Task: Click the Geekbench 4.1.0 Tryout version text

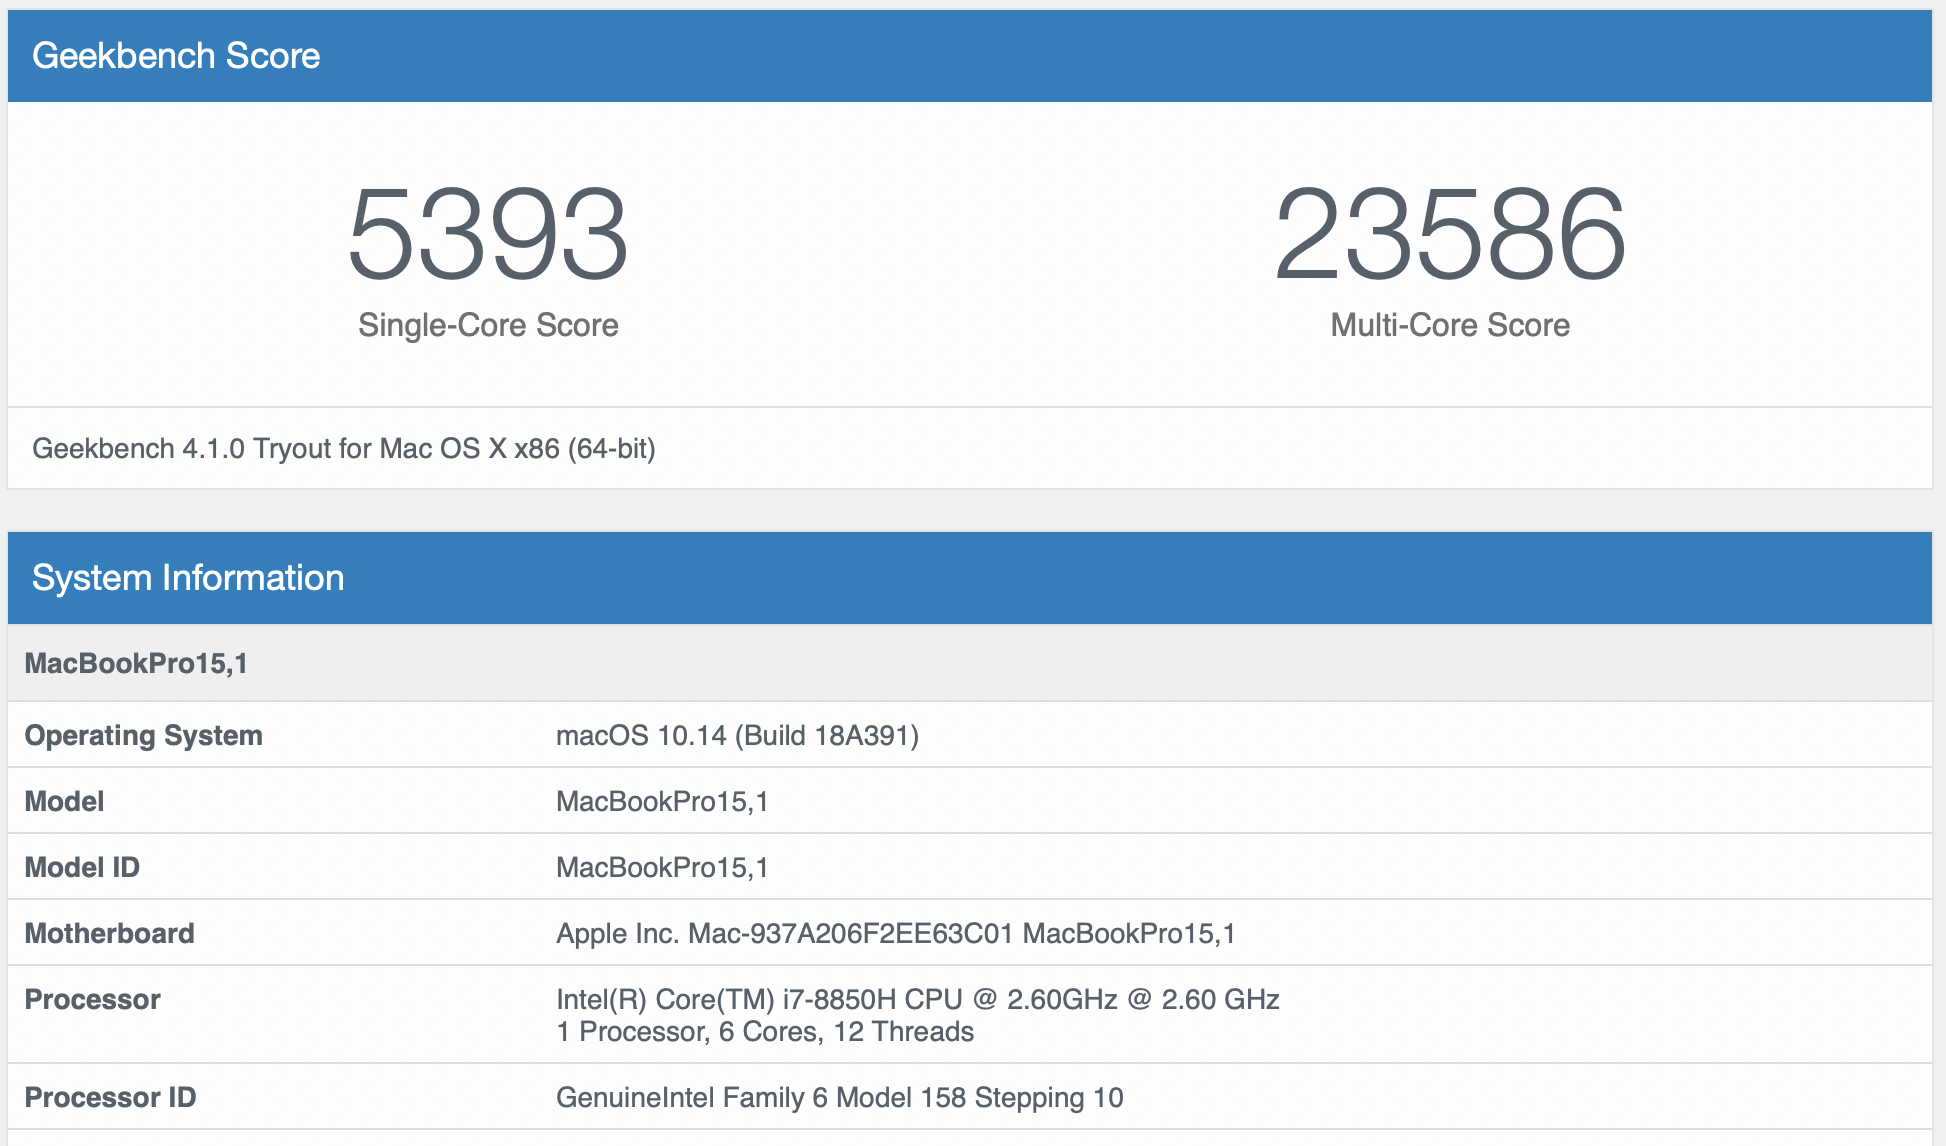Action: coord(343,448)
